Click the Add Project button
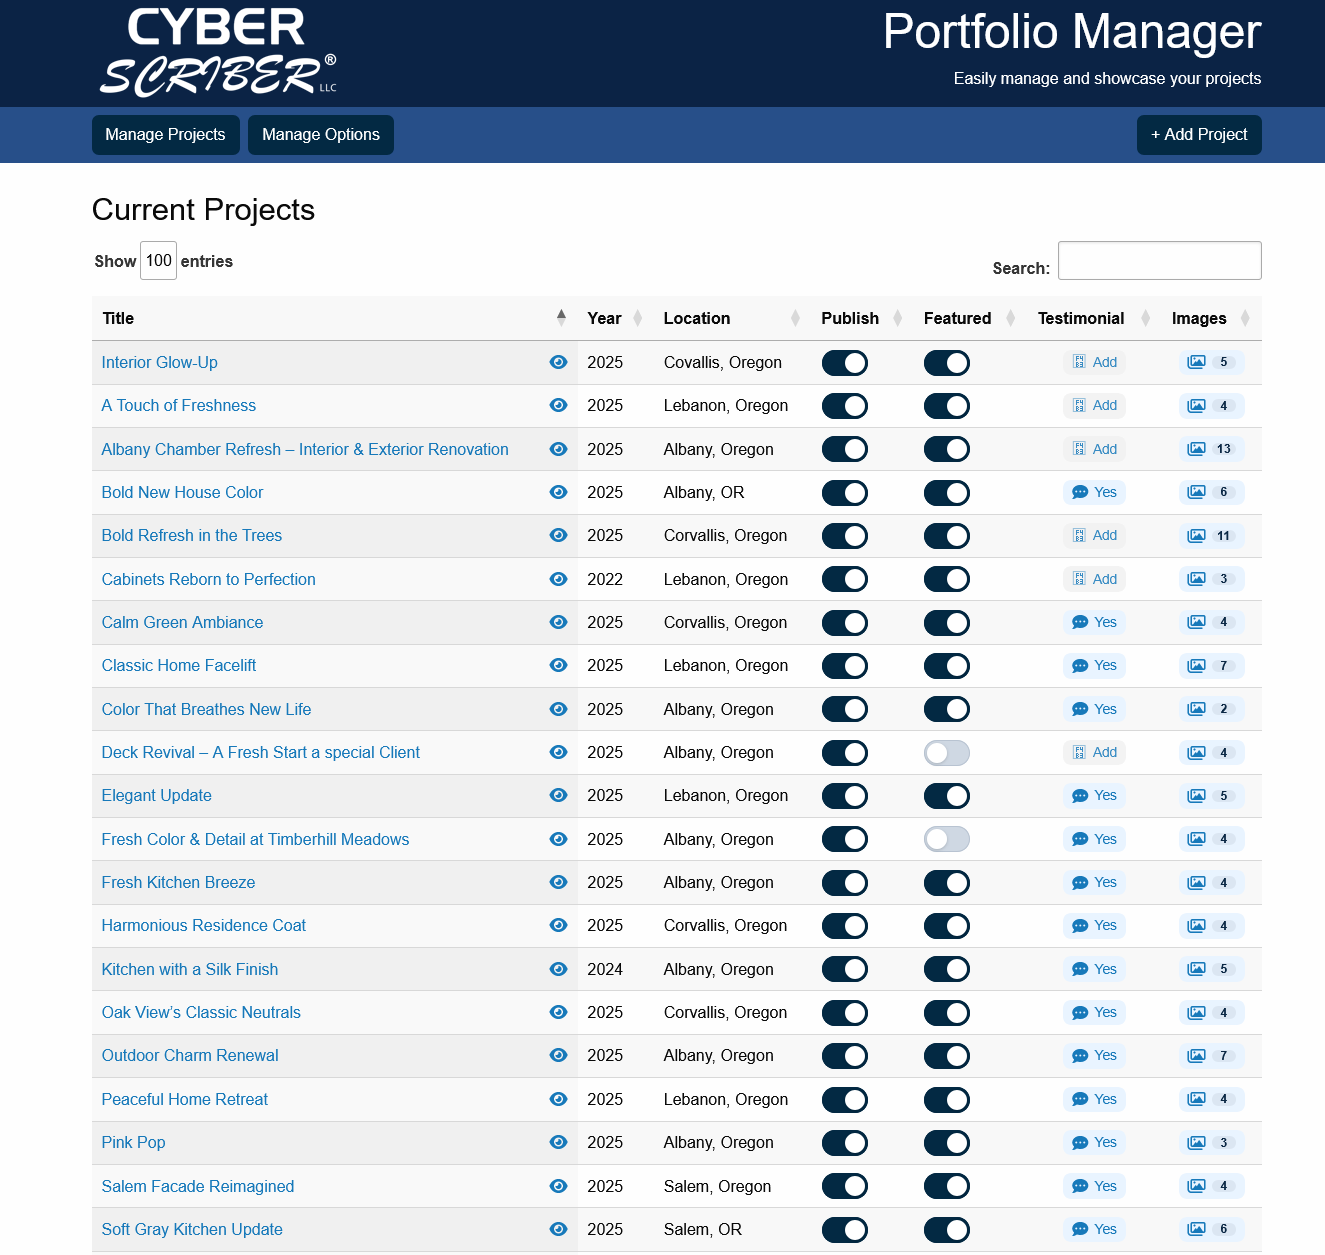Viewport: 1325px width, 1255px height. (1199, 135)
